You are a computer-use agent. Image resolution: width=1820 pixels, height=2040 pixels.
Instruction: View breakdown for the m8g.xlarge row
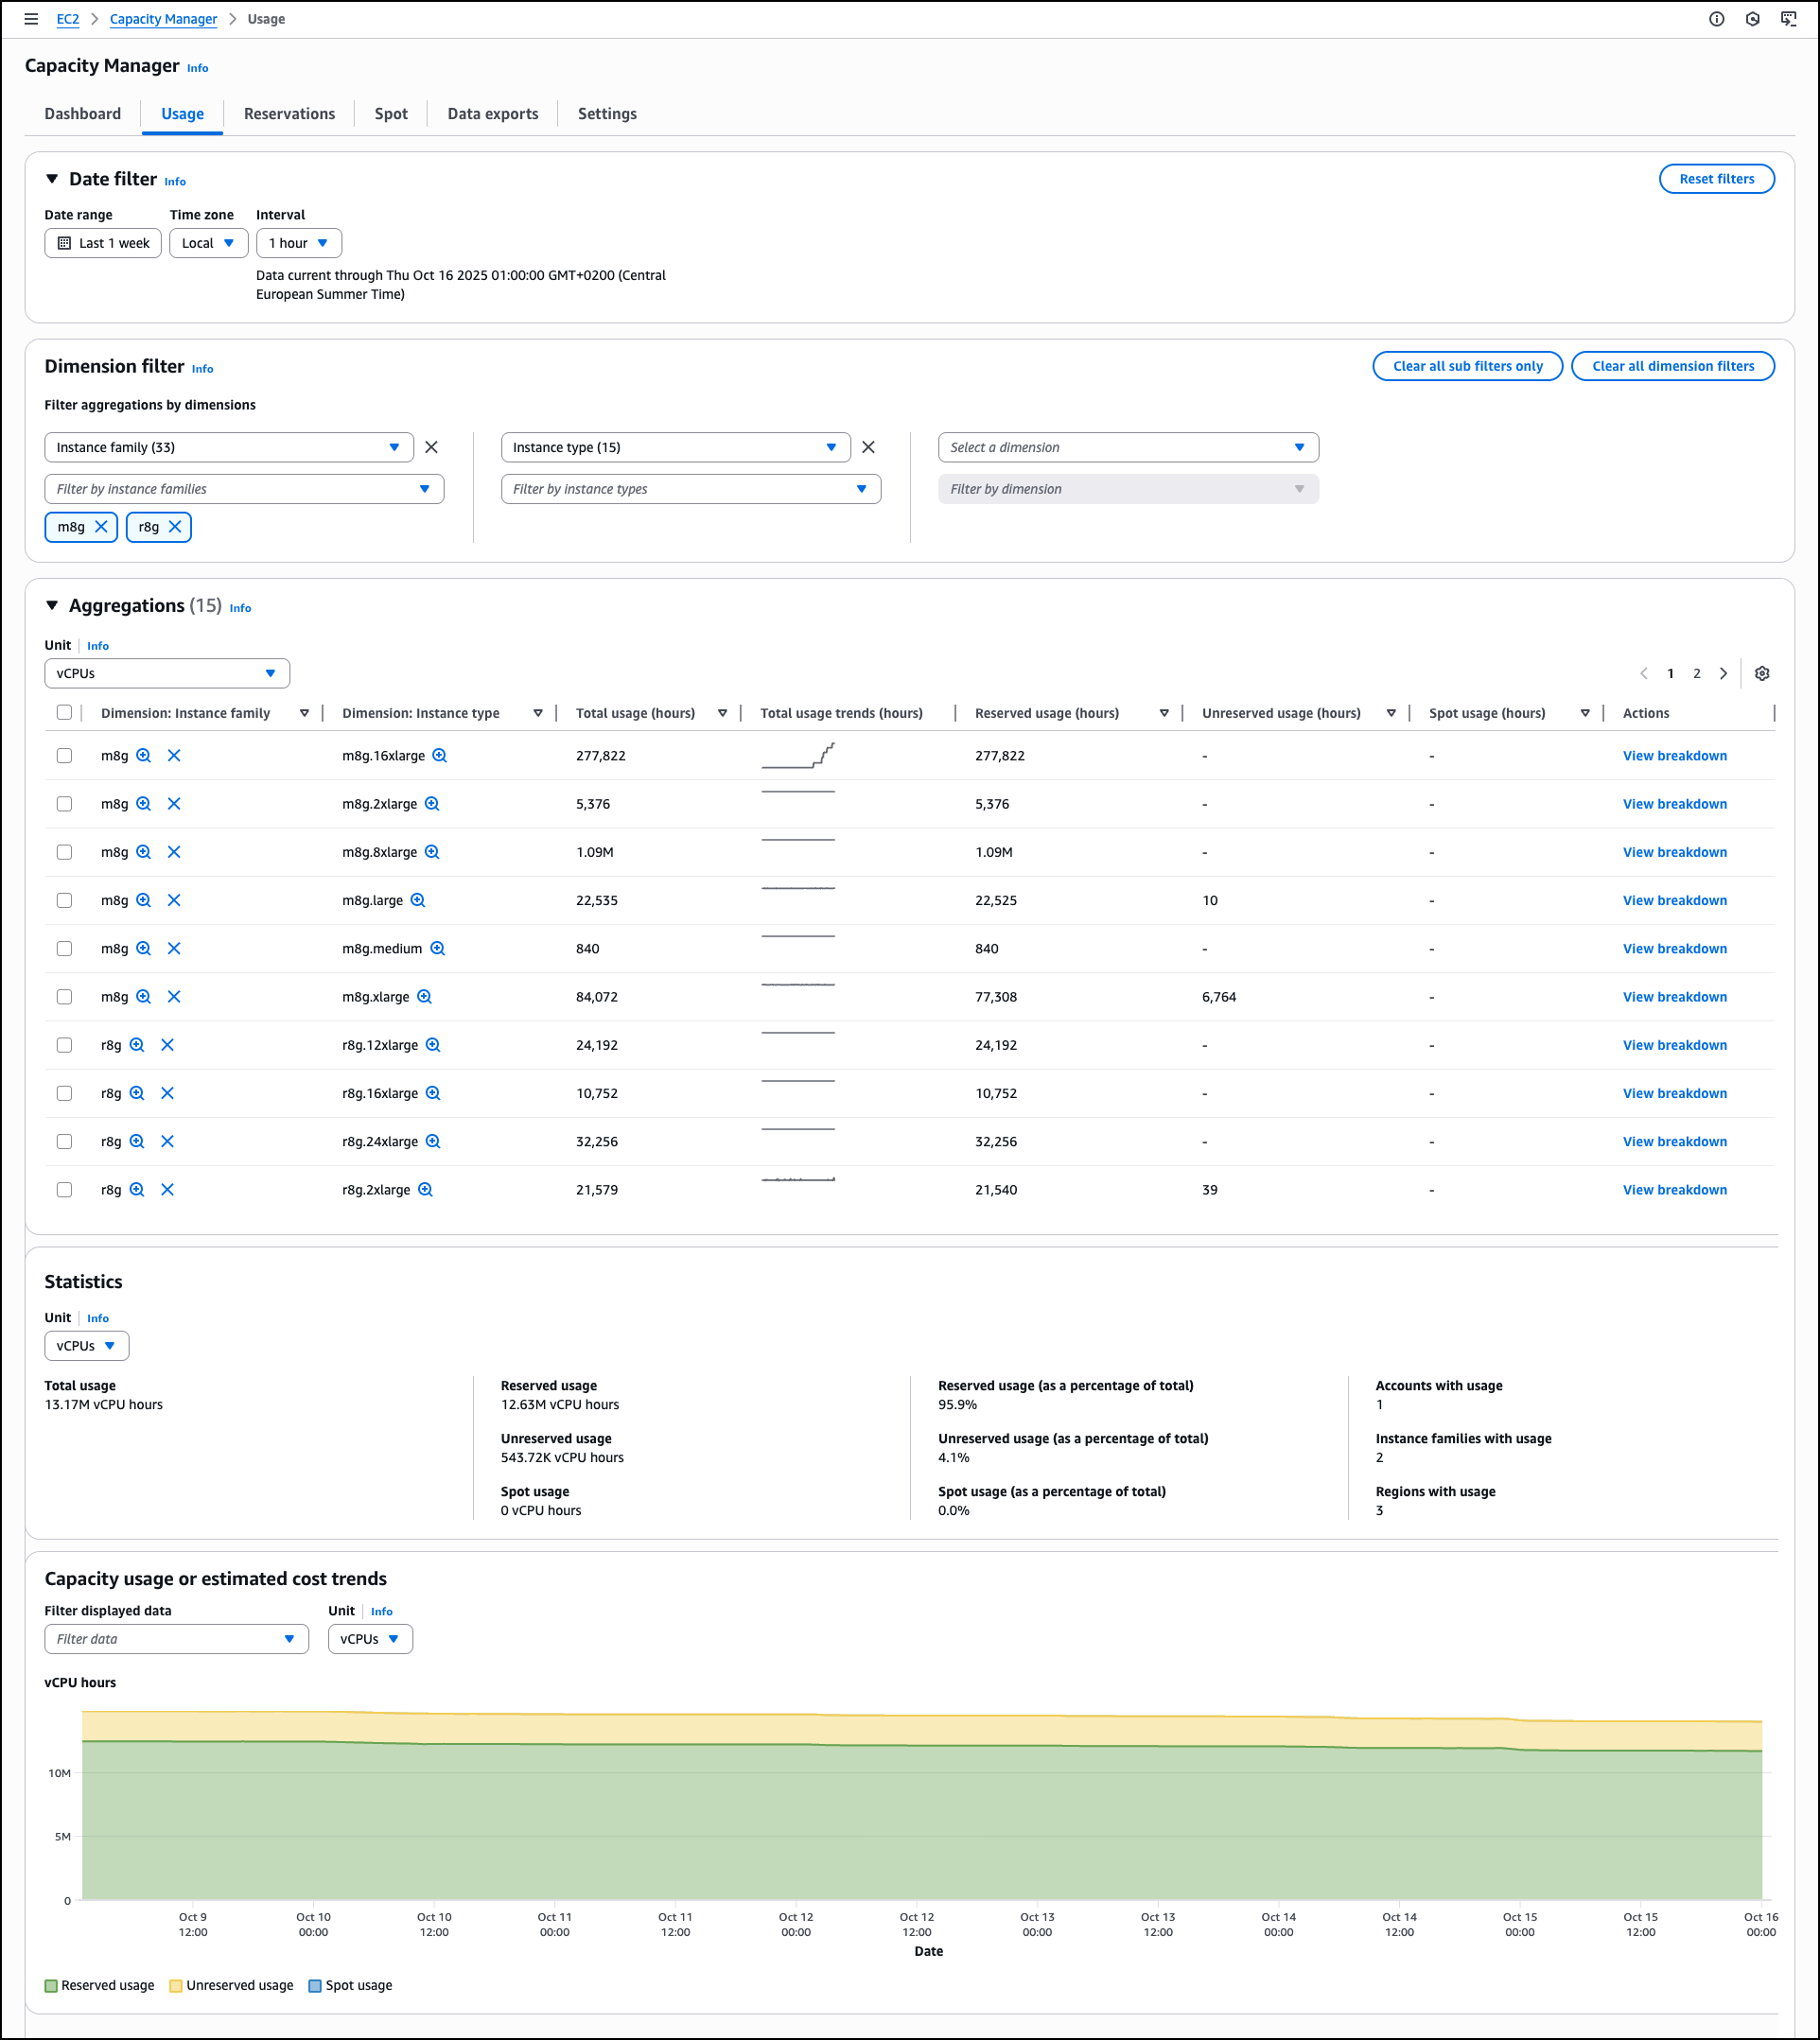(x=1674, y=997)
